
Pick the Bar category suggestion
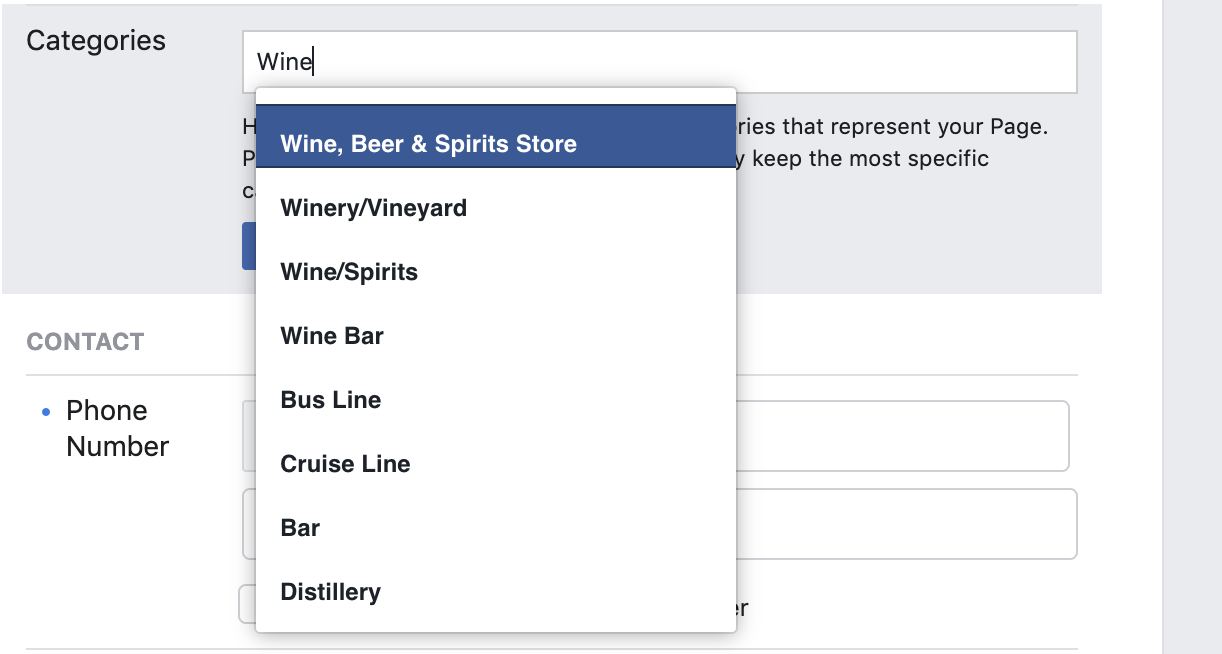(496, 528)
